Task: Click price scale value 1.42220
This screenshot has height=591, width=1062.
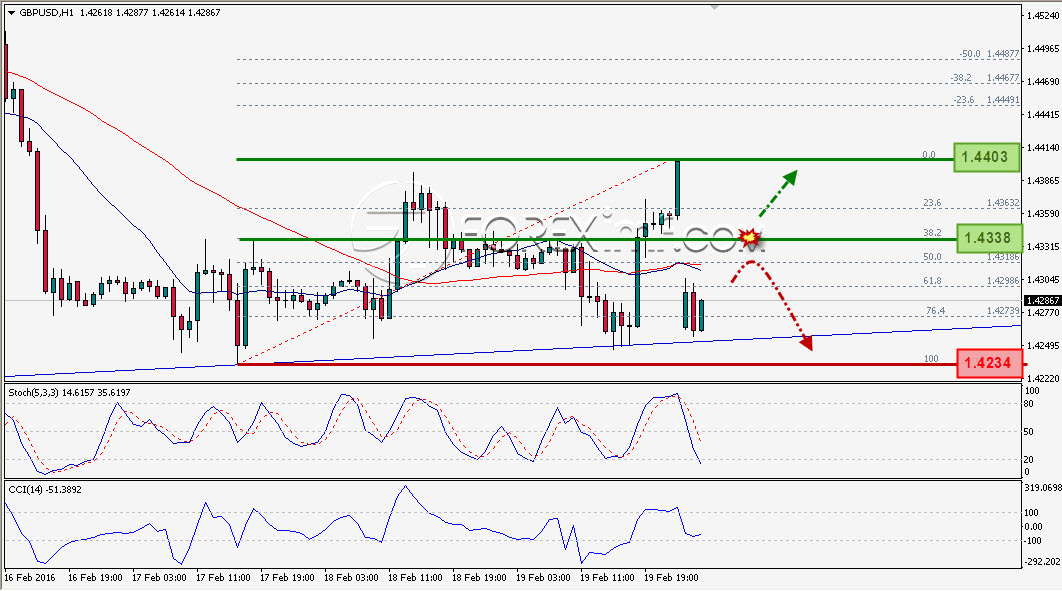Action: (1043, 379)
